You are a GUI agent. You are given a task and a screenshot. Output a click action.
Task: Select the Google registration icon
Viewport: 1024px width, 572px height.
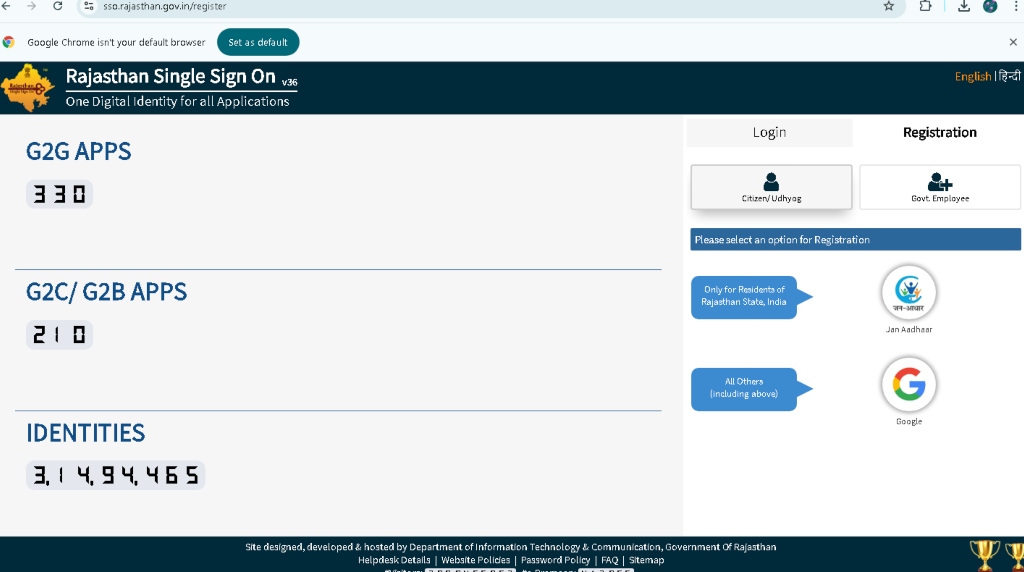[908, 384]
